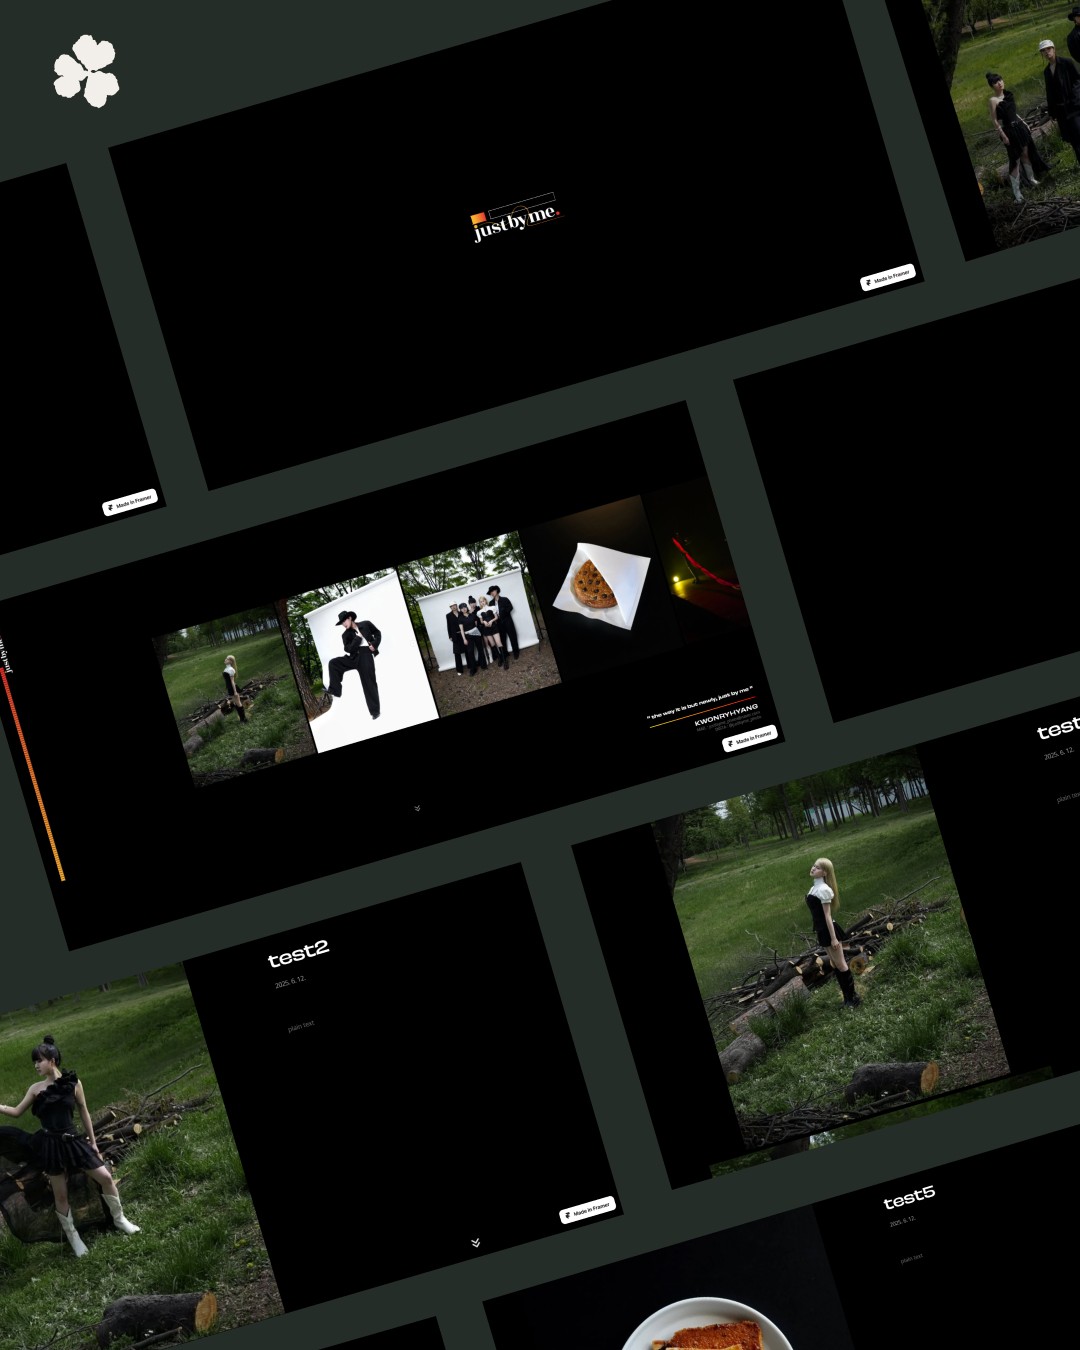Click double-chevron scroll arrow on test2 page
This screenshot has width=1080, height=1350.
(476, 1242)
